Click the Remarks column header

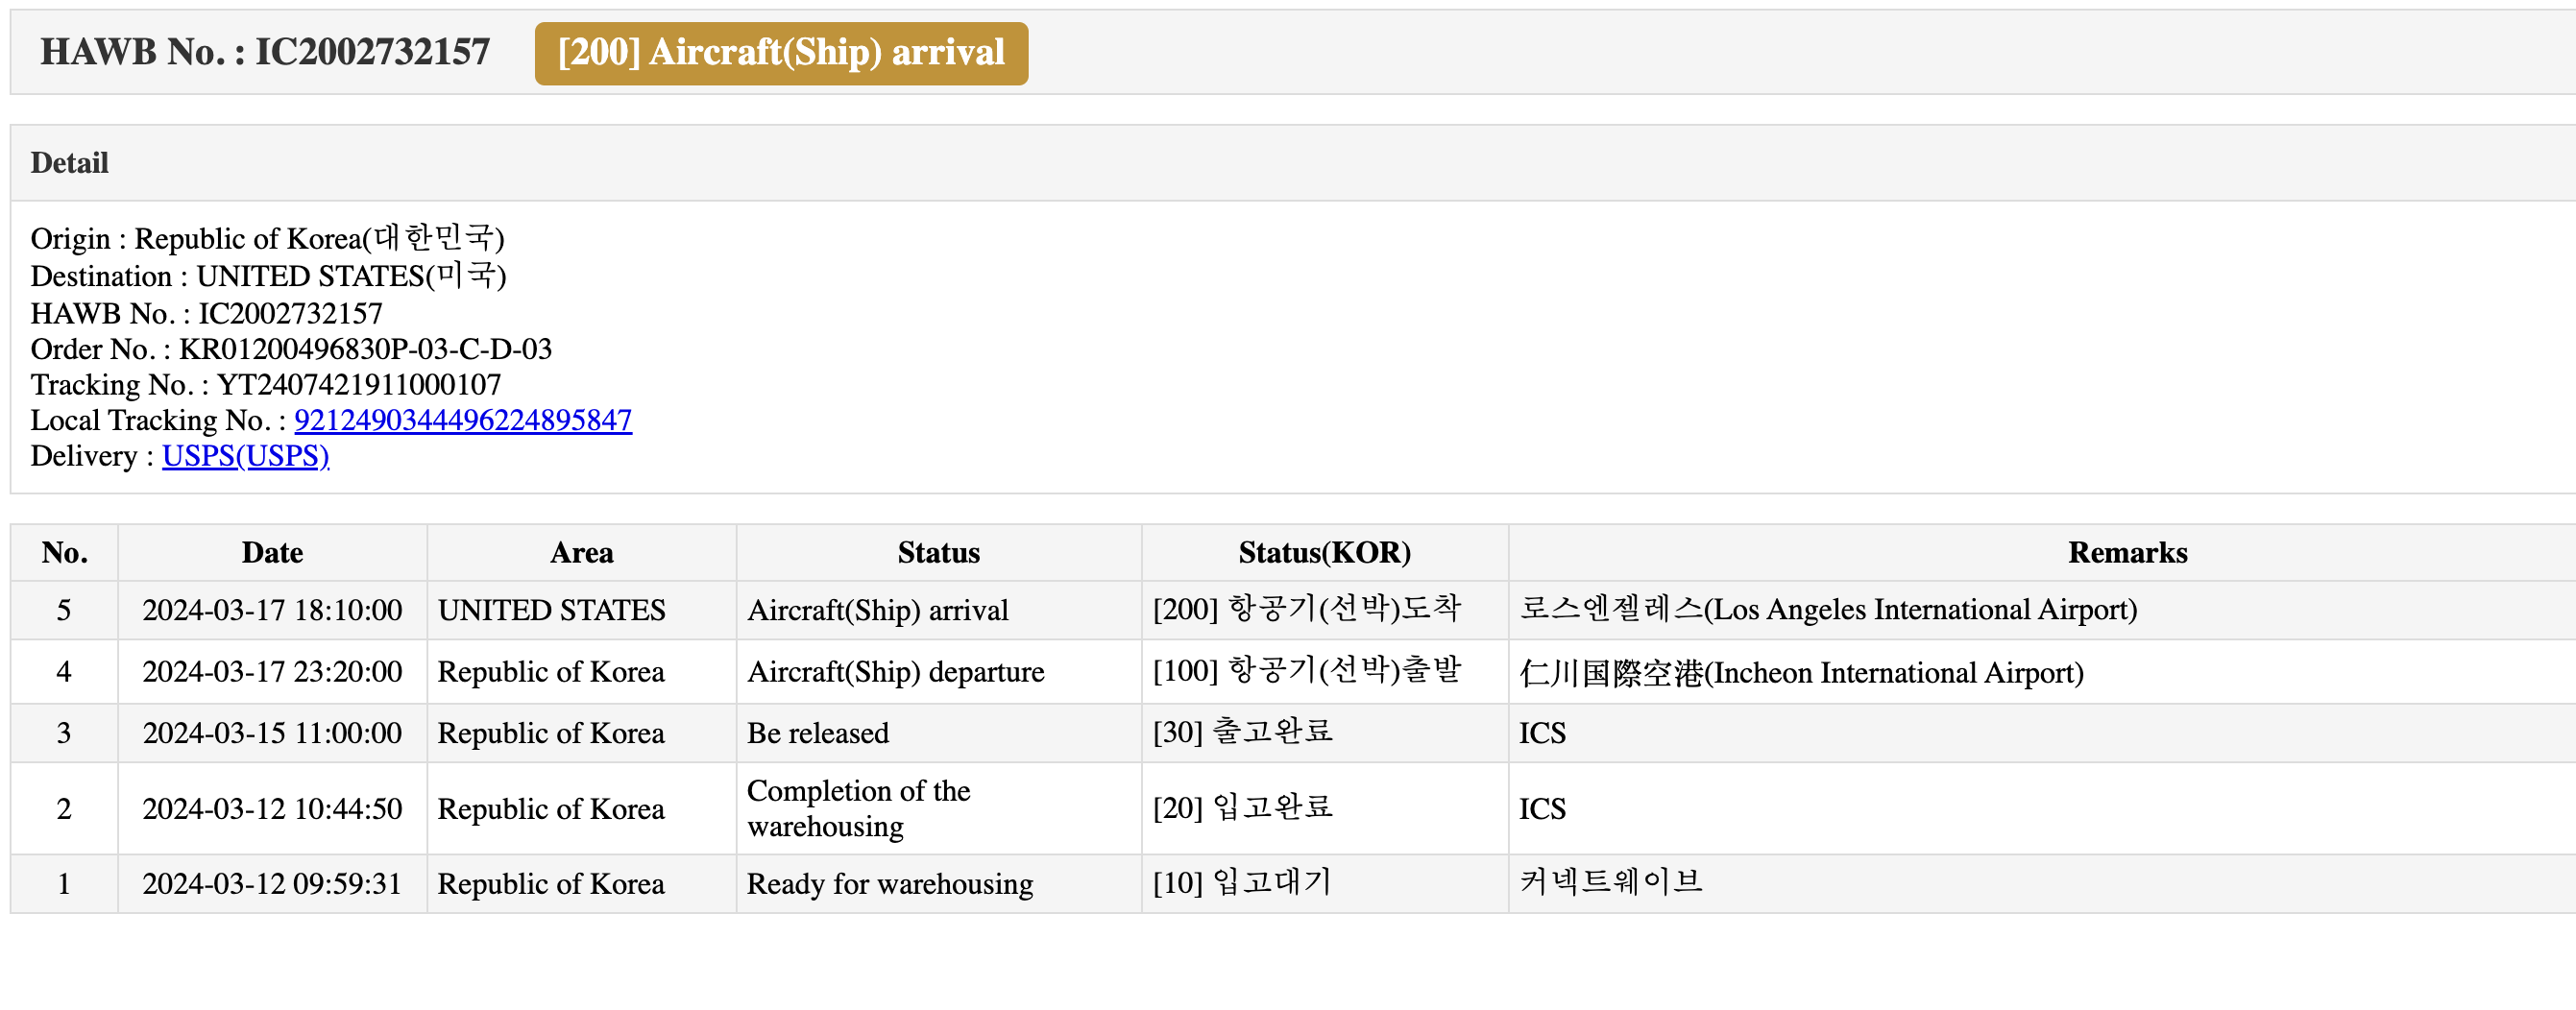(x=2127, y=553)
